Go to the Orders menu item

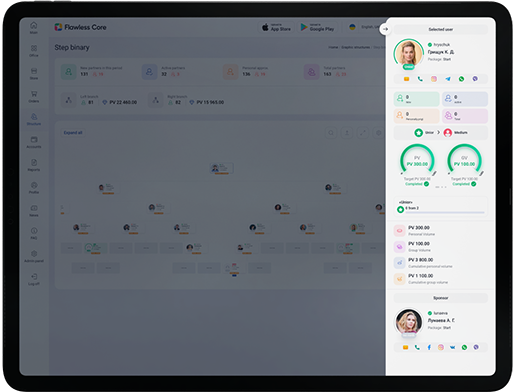34,96
